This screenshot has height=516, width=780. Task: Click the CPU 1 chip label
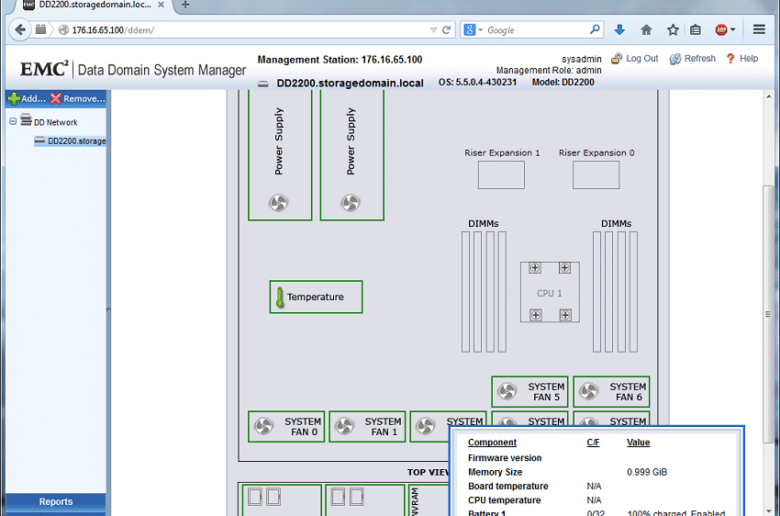pyautogui.click(x=550, y=293)
